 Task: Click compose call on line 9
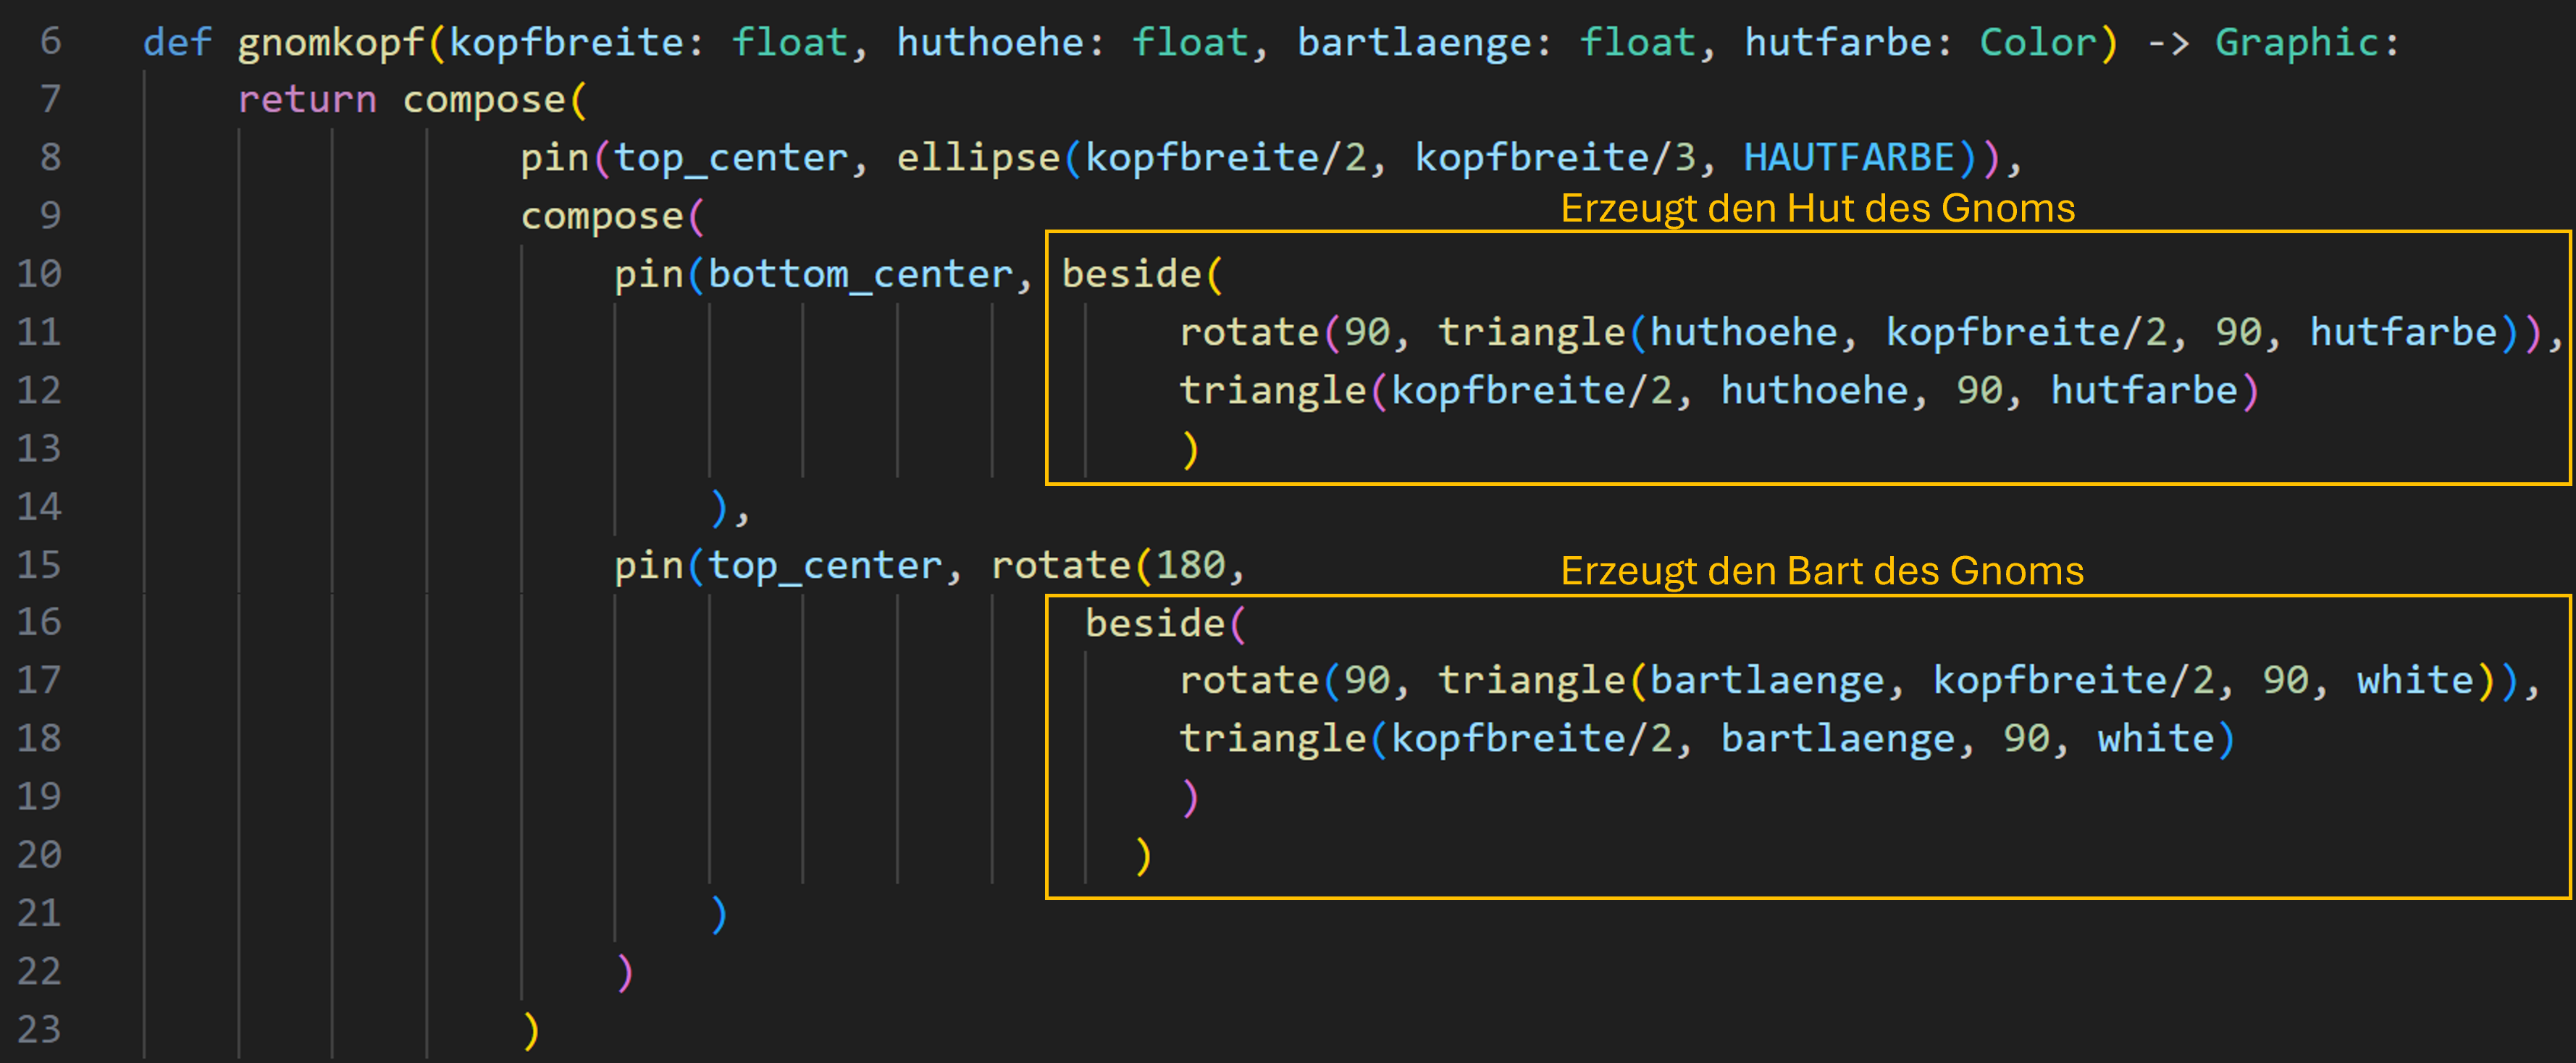(x=602, y=216)
